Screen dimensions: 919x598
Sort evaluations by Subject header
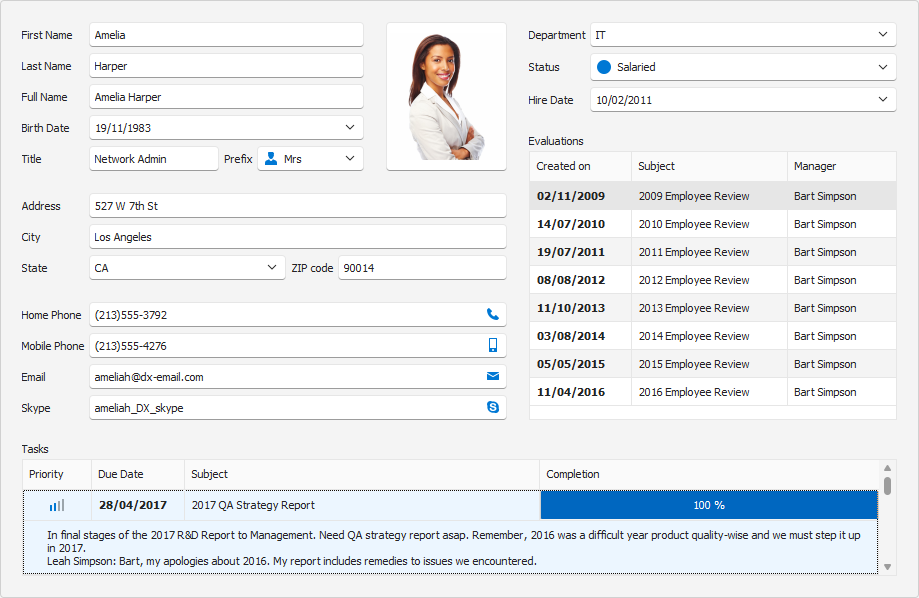click(709, 167)
